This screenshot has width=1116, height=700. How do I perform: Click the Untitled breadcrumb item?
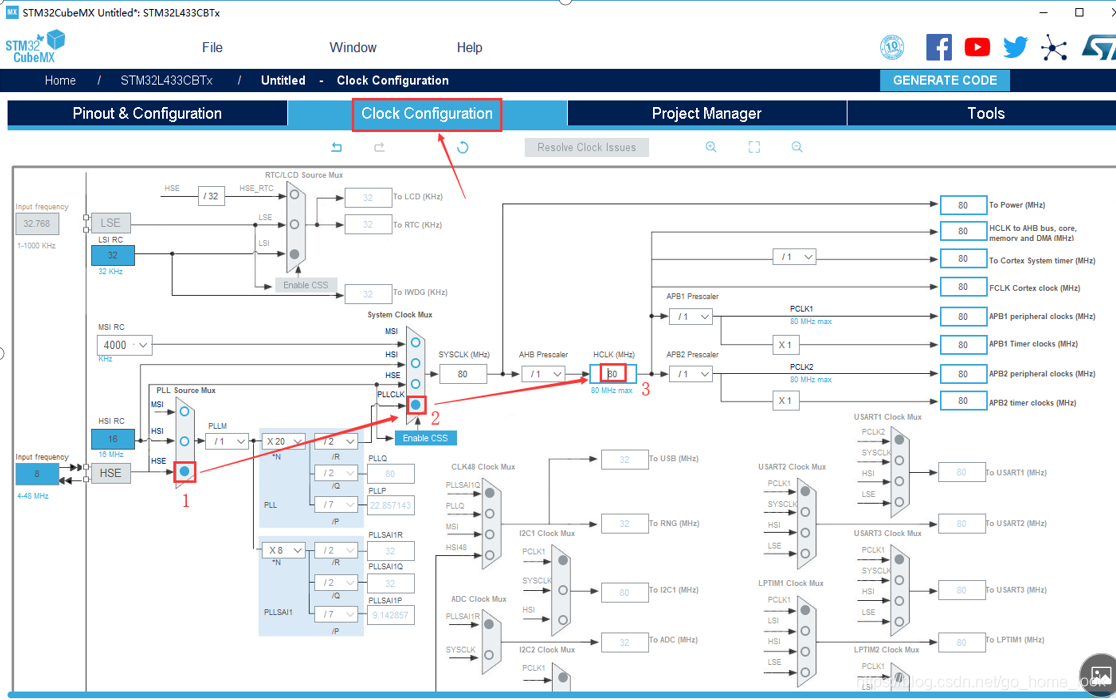(283, 80)
